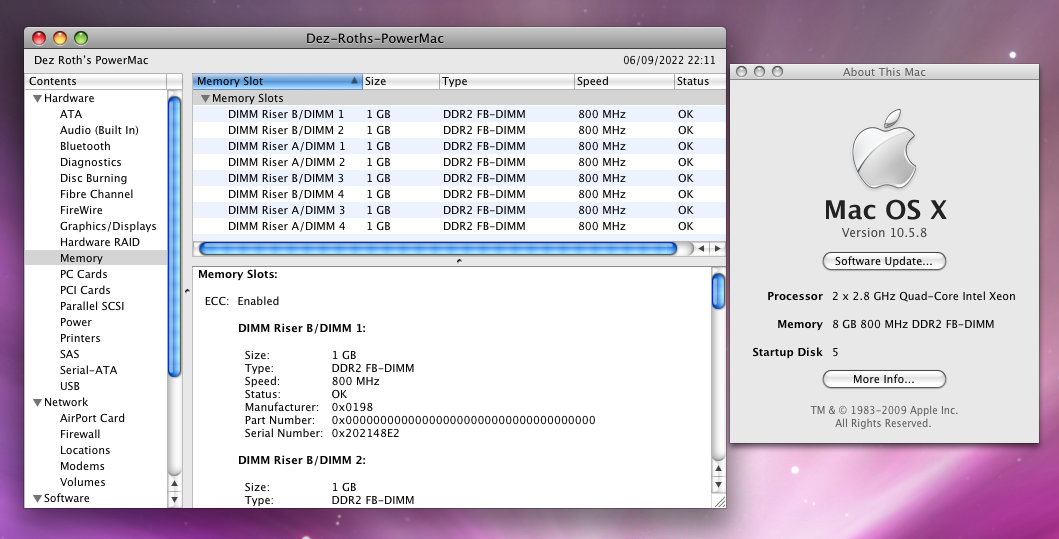The image size is (1059, 539).
Task: Click right scroll arrow of memory table
Action: (717, 249)
